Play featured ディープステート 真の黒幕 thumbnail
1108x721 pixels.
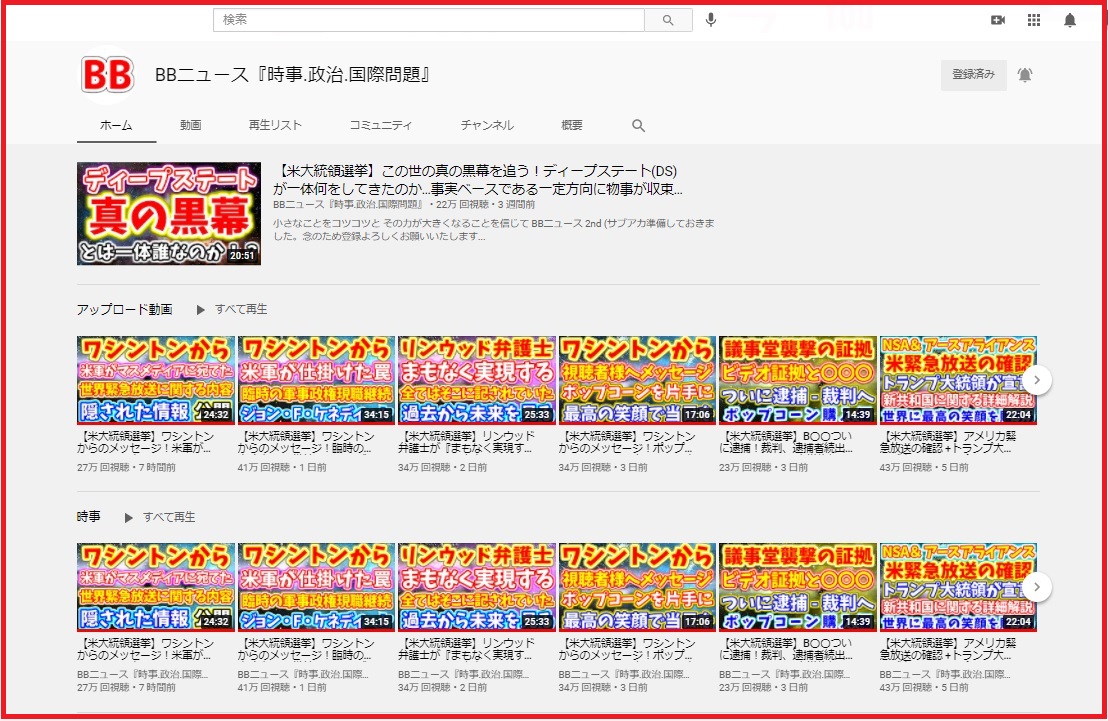click(169, 213)
